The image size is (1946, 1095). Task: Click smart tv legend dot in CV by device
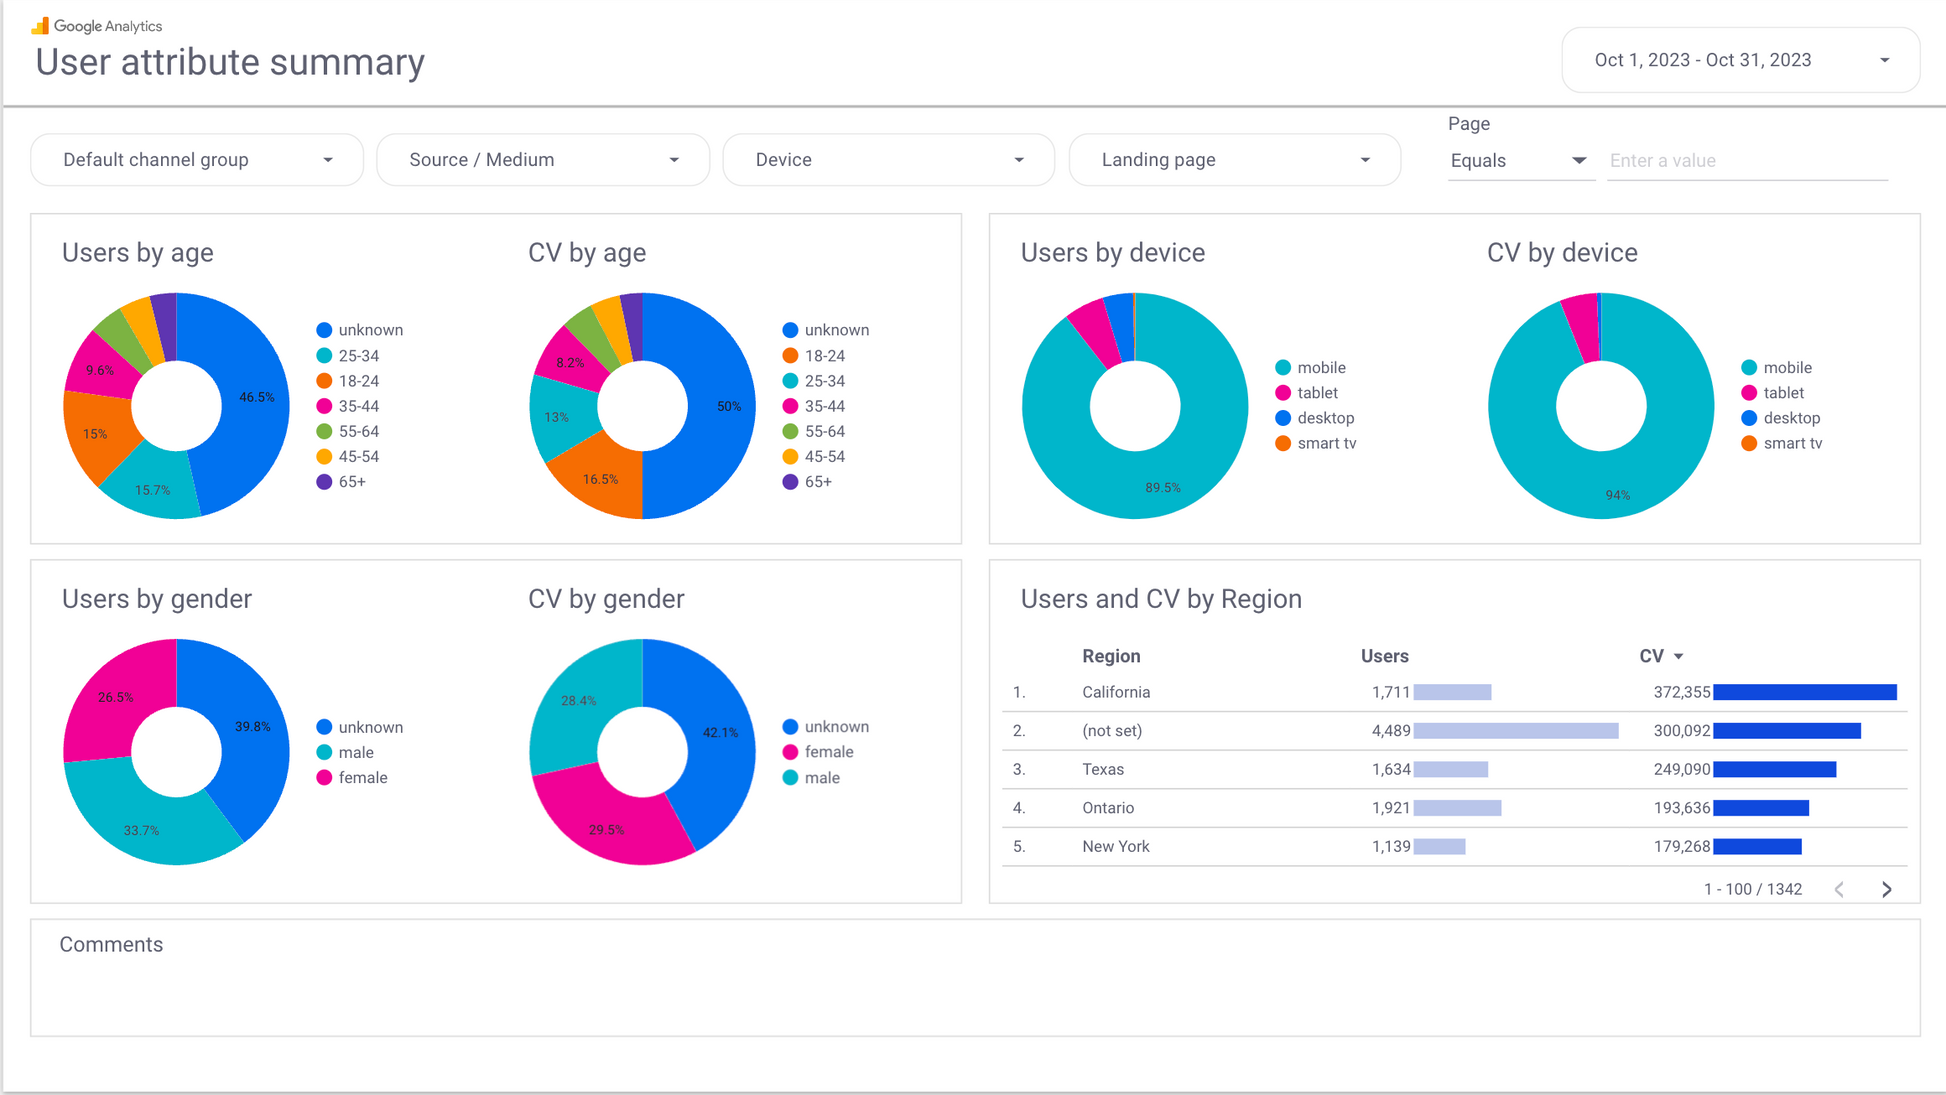(1749, 443)
